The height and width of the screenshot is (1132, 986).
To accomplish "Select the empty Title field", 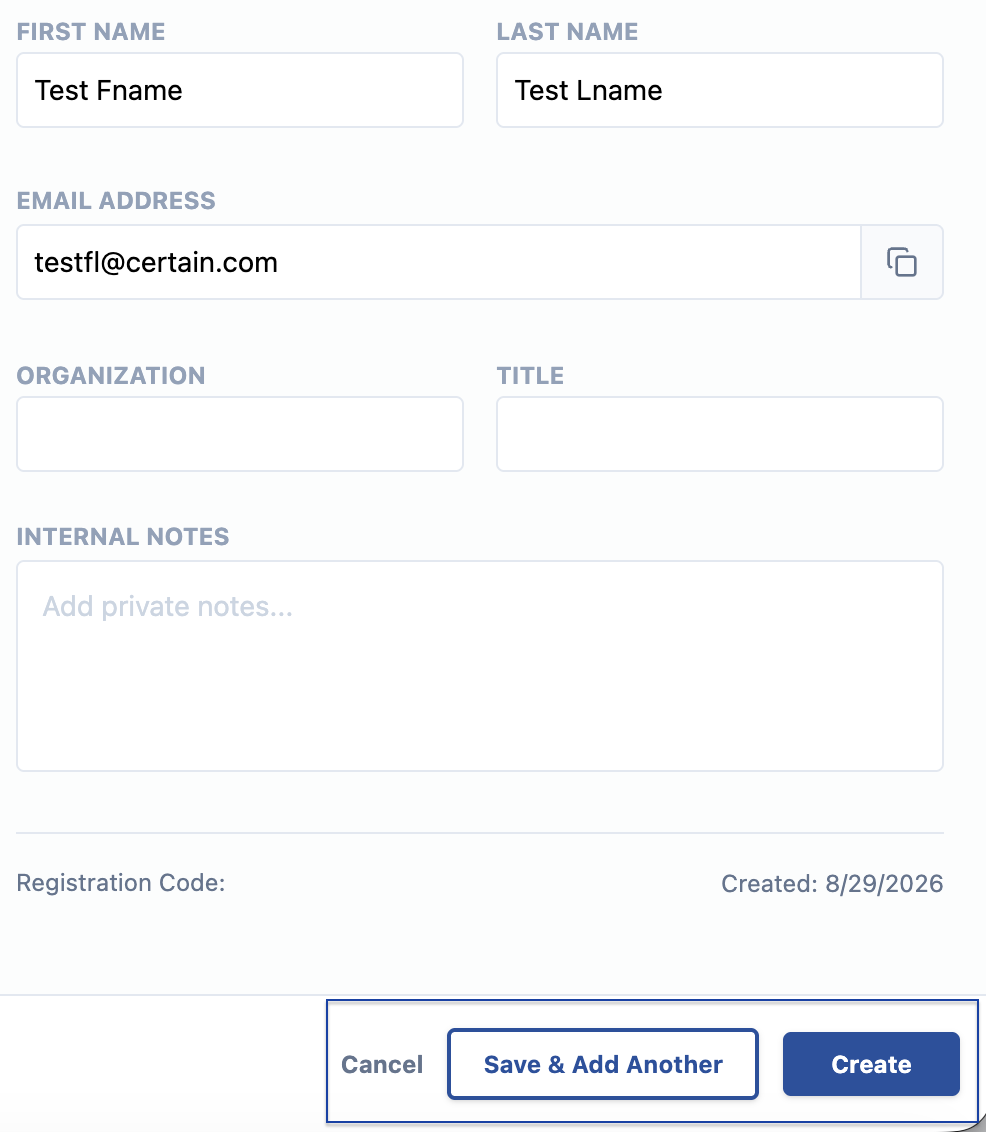I will point(720,434).
